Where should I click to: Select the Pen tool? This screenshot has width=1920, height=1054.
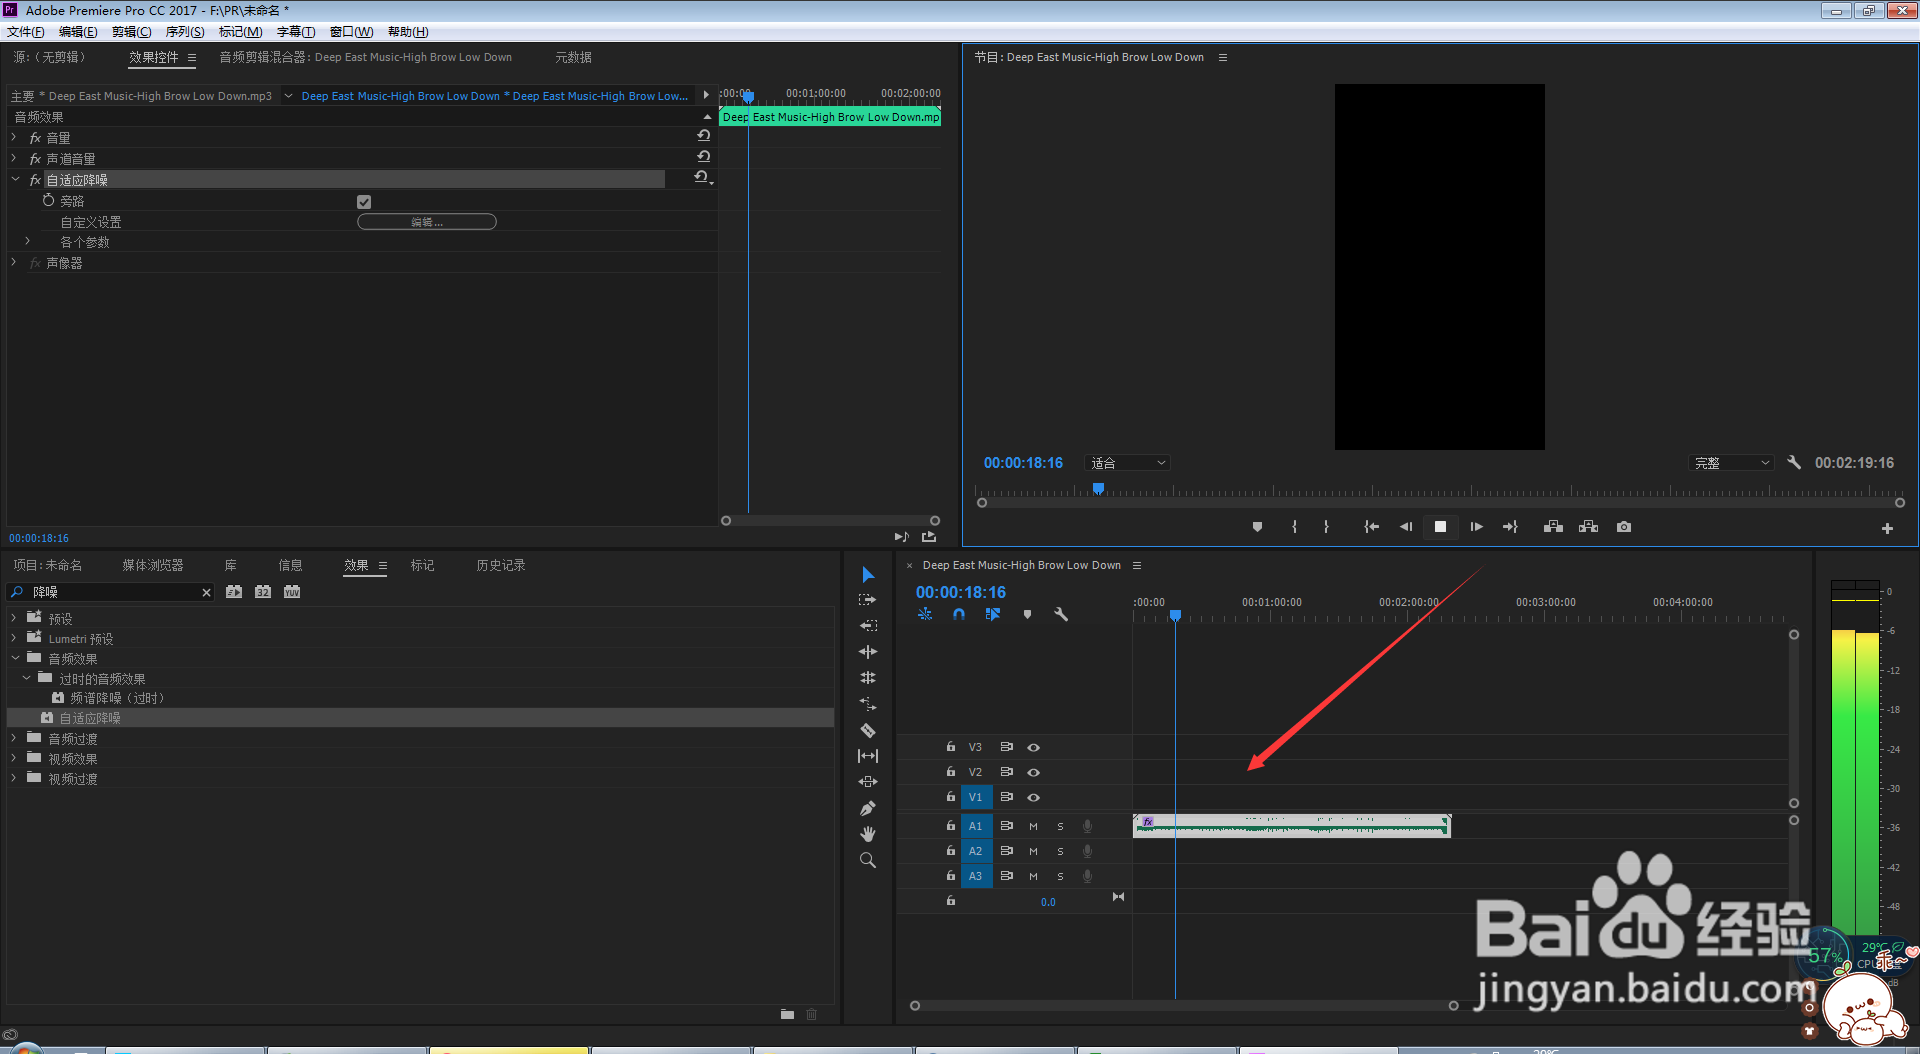coord(868,808)
